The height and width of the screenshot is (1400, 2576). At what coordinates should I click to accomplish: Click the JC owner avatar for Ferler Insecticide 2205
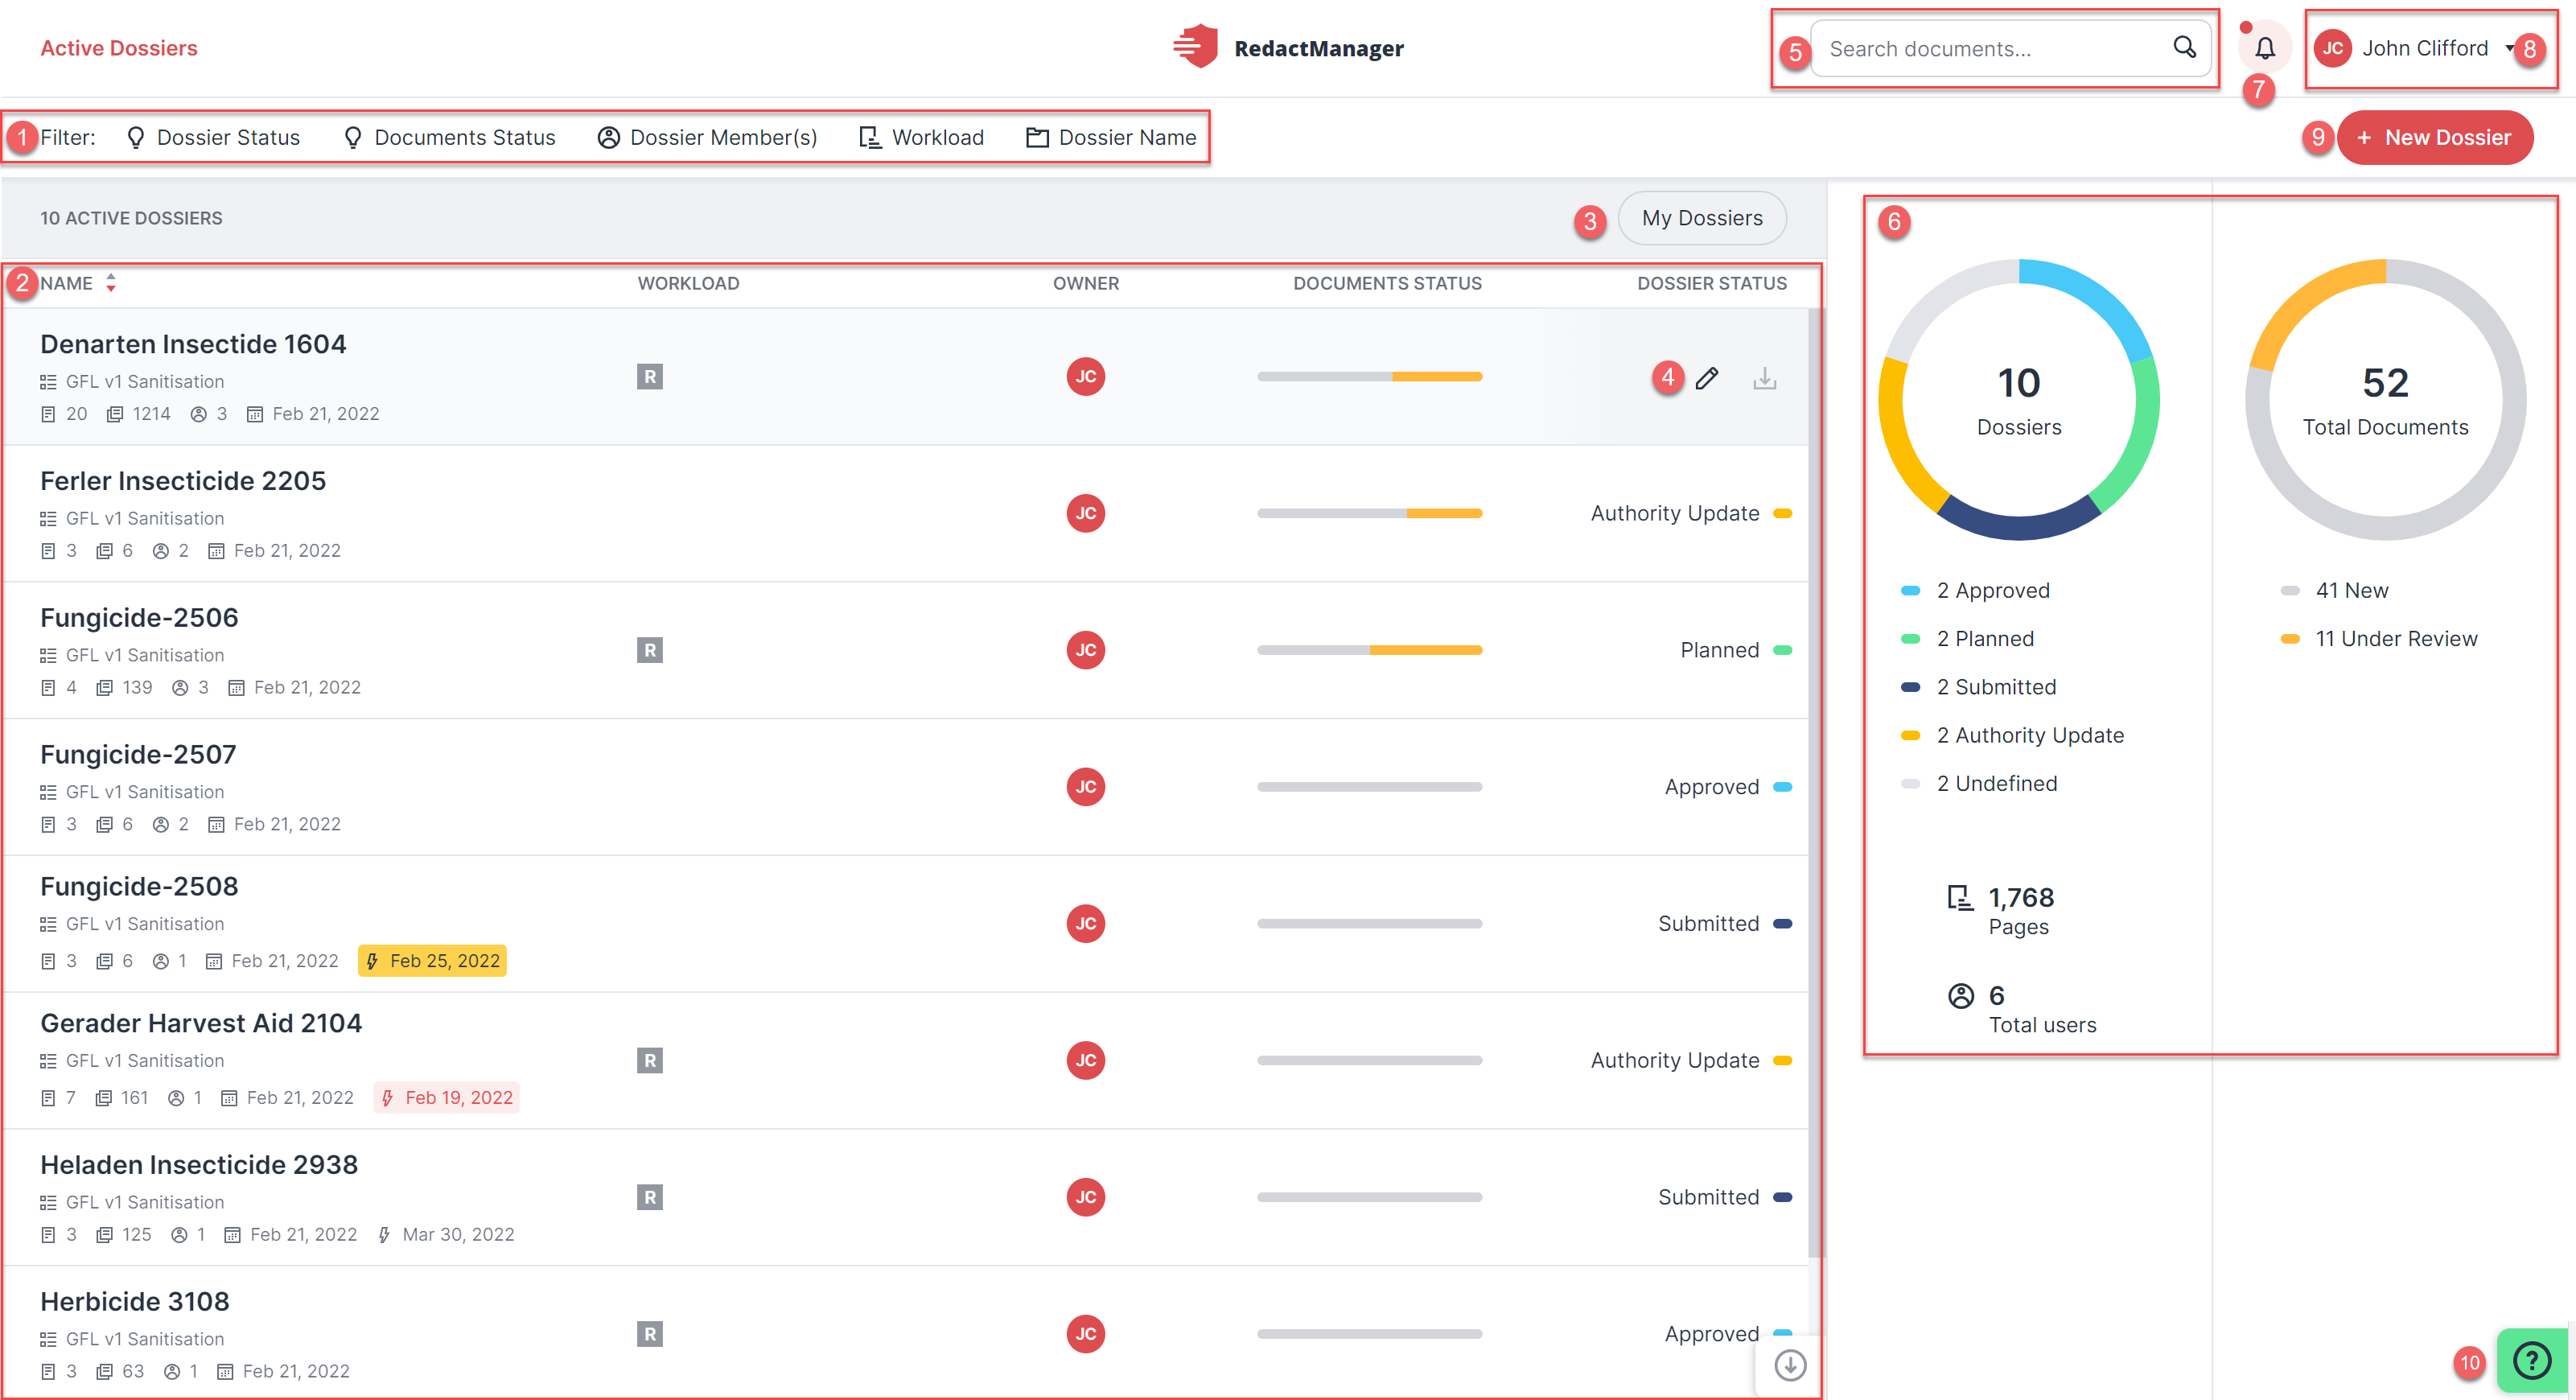(x=1086, y=513)
